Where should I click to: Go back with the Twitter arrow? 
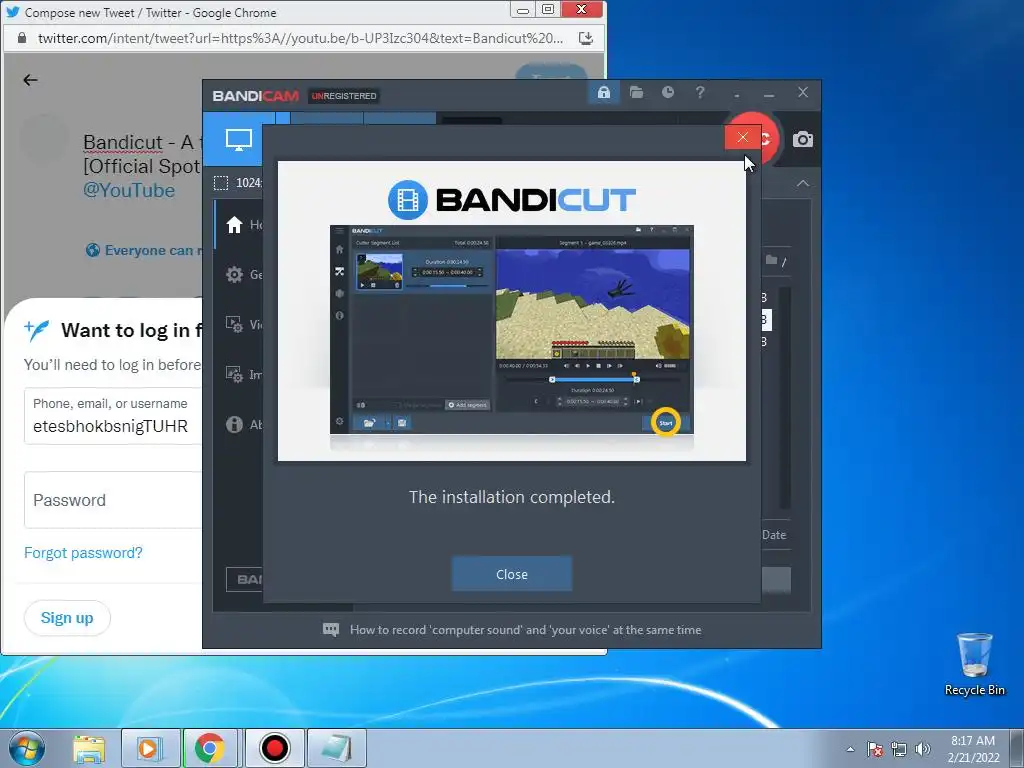pyautogui.click(x=30, y=80)
